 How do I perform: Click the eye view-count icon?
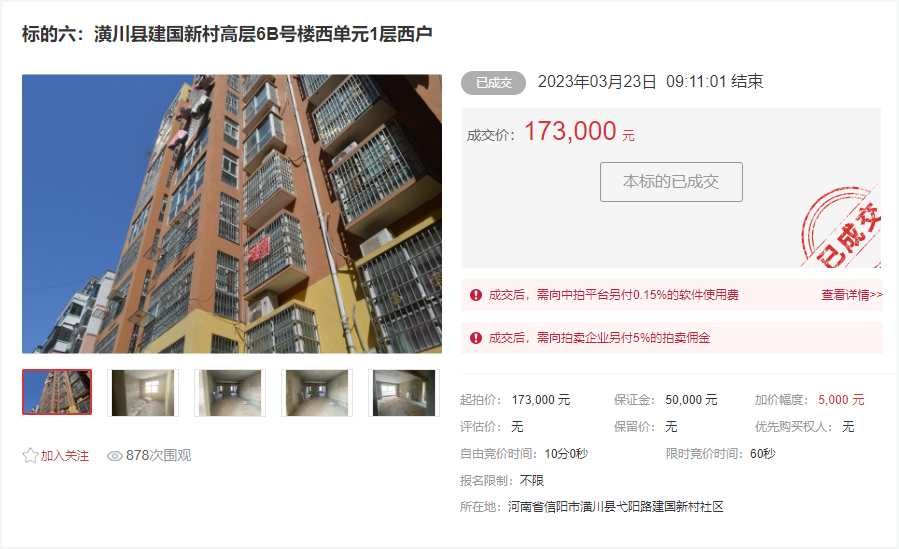(115, 456)
